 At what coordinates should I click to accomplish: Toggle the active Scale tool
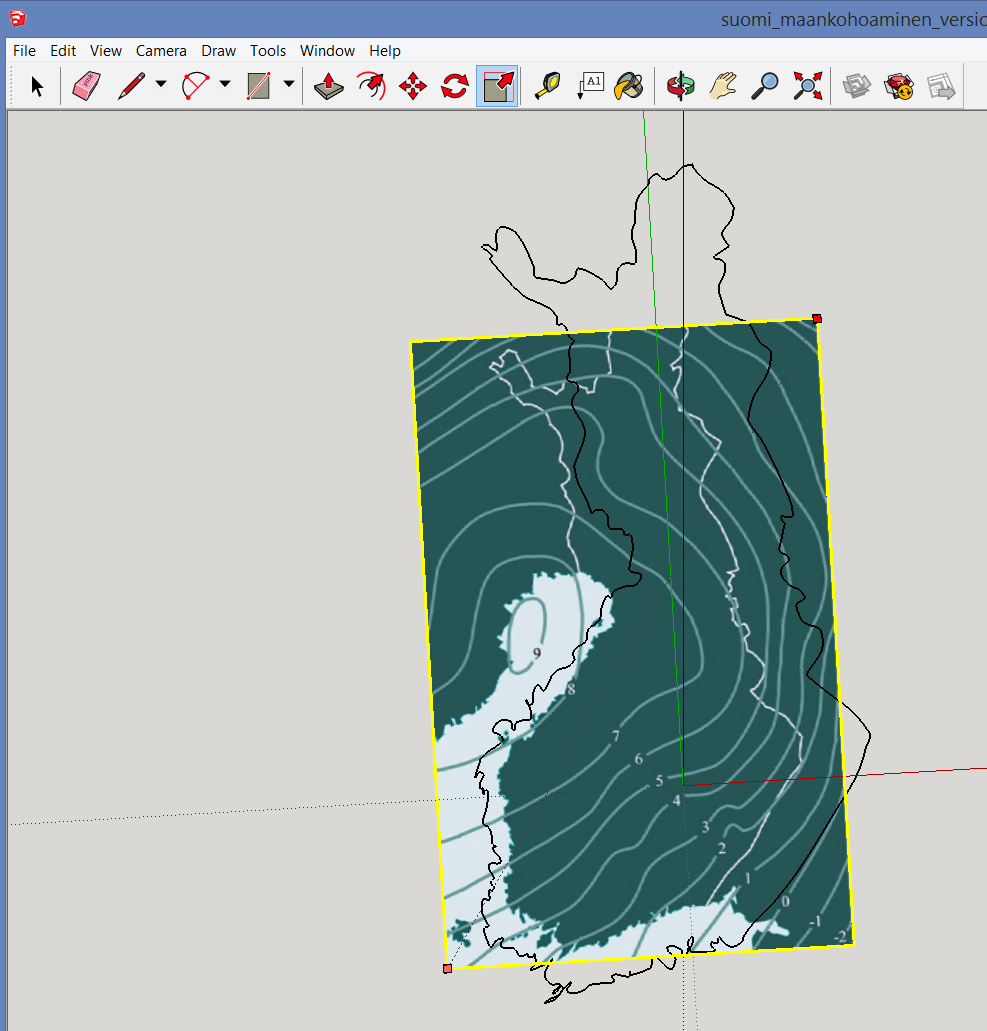497,86
